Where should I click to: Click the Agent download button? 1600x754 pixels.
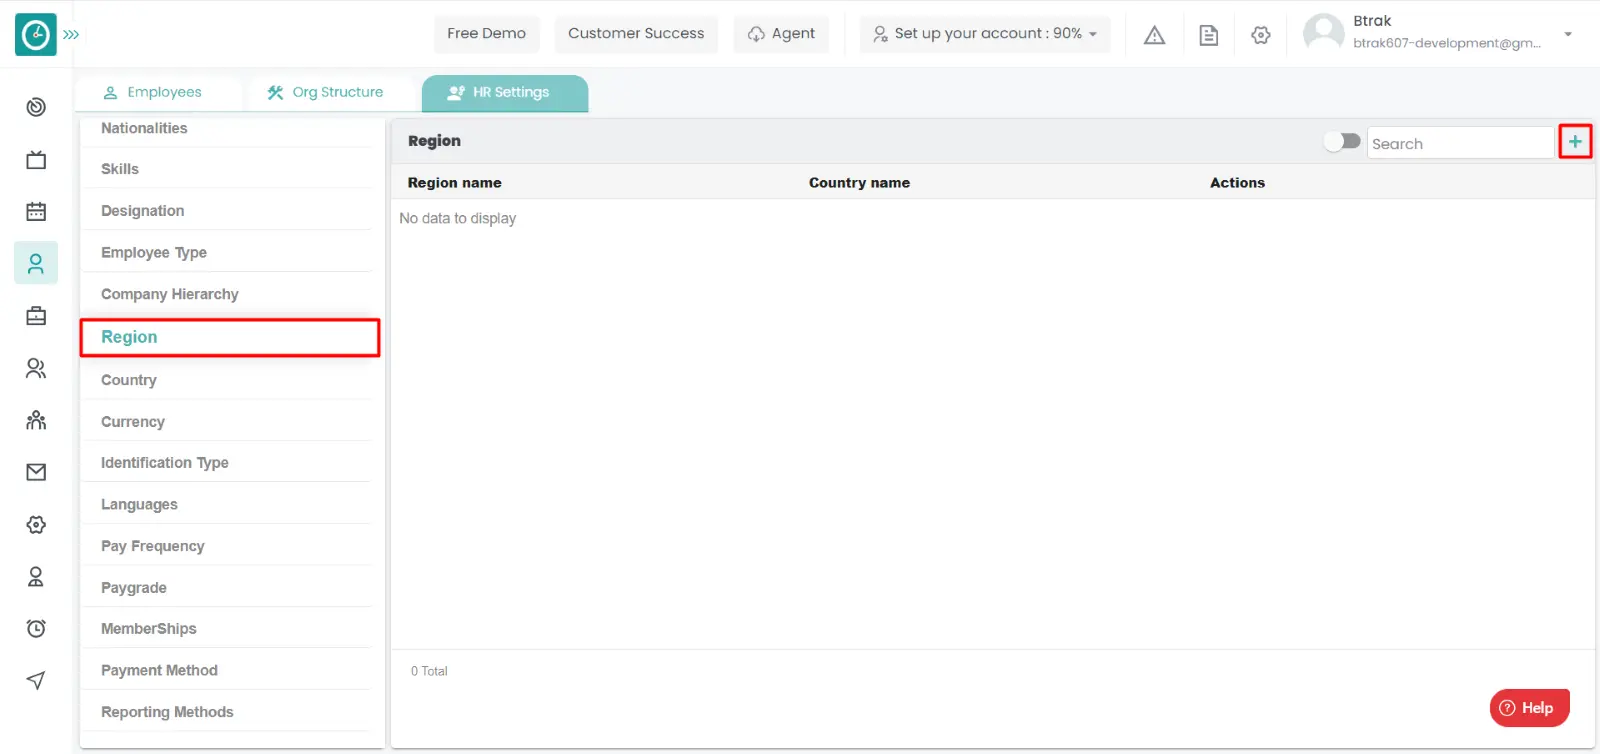tap(781, 33)
